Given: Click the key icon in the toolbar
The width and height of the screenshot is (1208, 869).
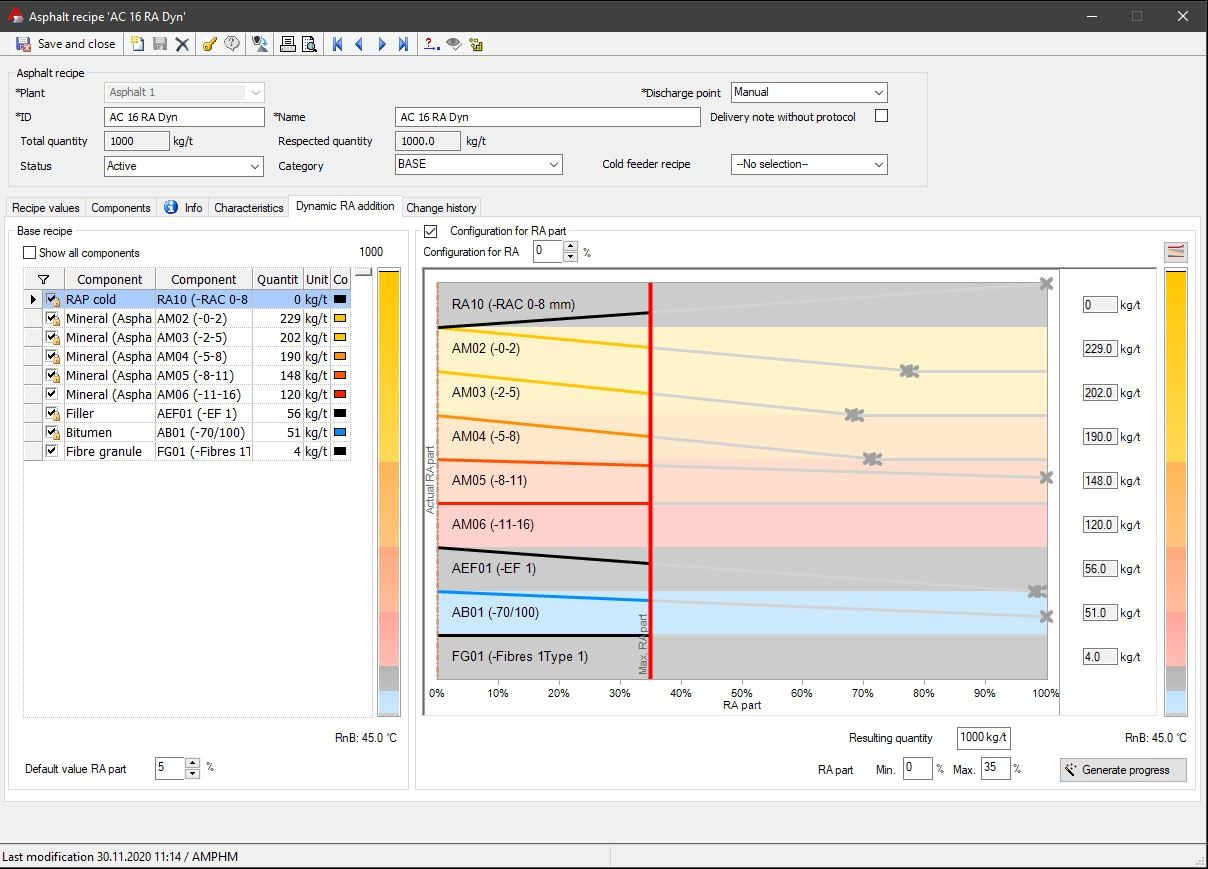Looking at the screenshot, I should point(209,44).
